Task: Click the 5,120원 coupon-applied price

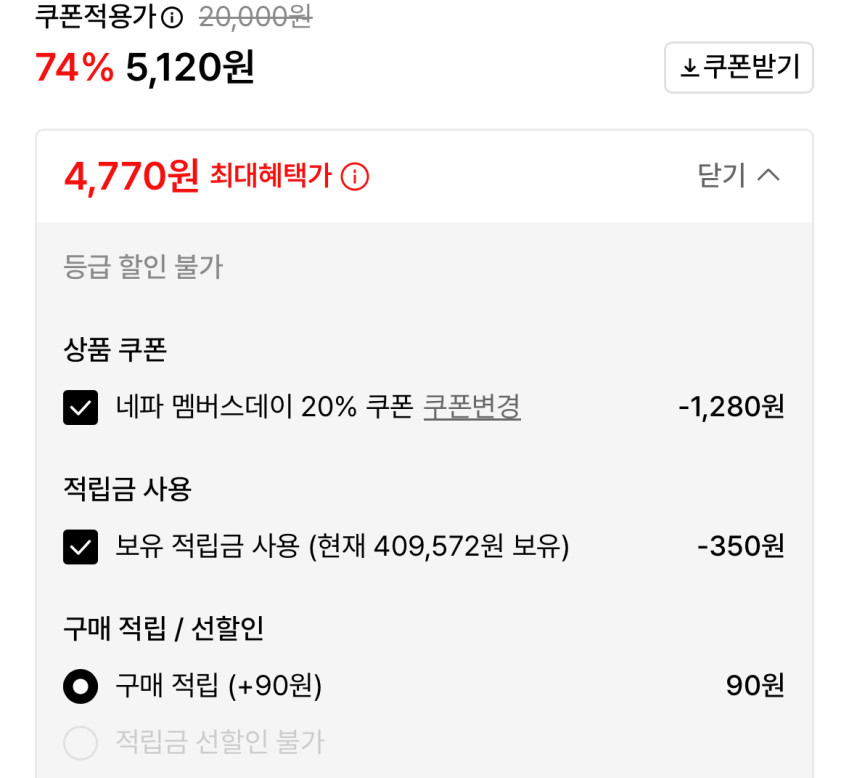Action: point(190,68)
